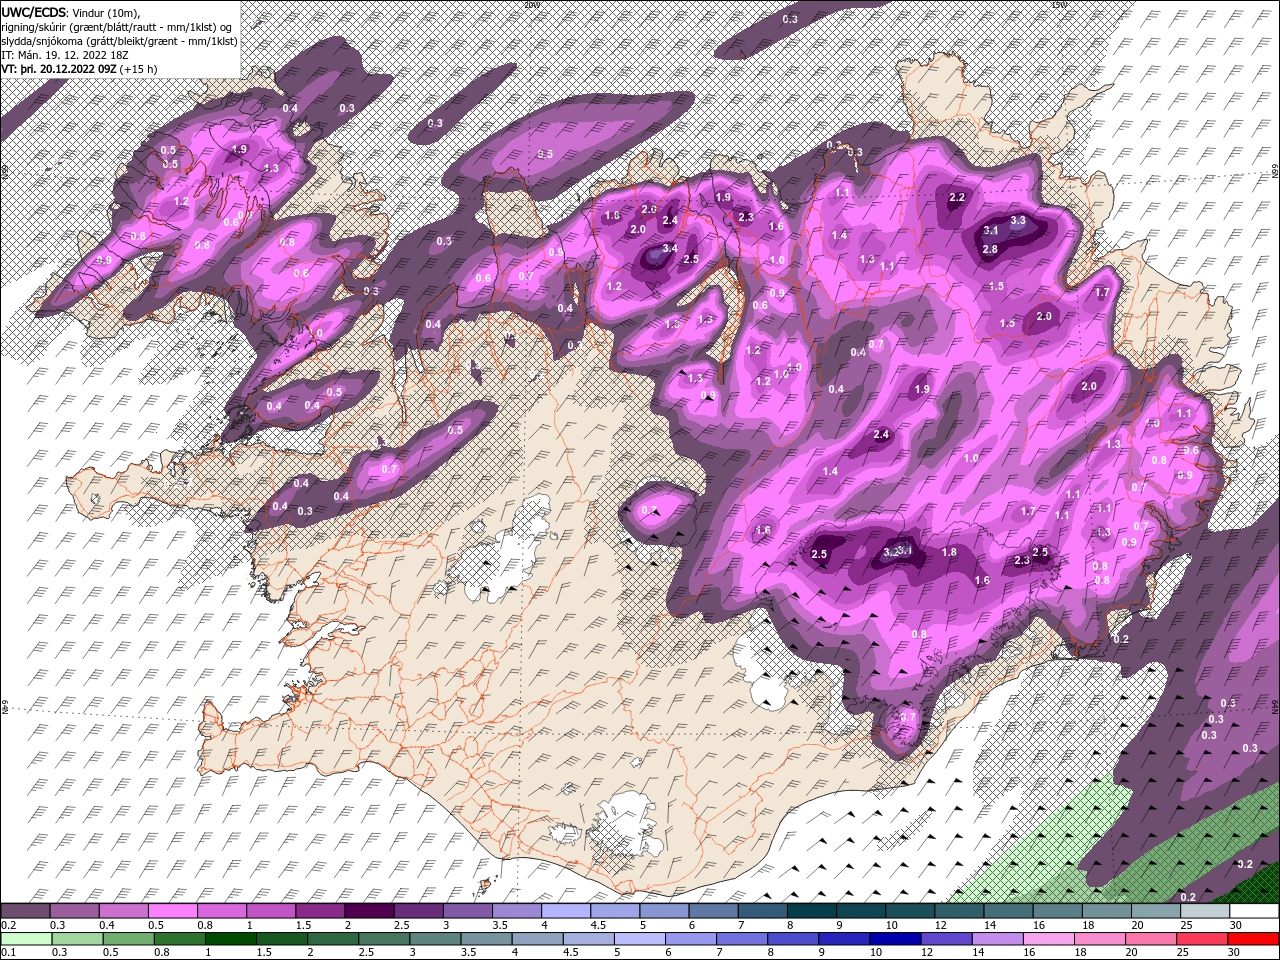
Task: Click the "(+15 h)" forecast offset text
Action: click(138, 69)
